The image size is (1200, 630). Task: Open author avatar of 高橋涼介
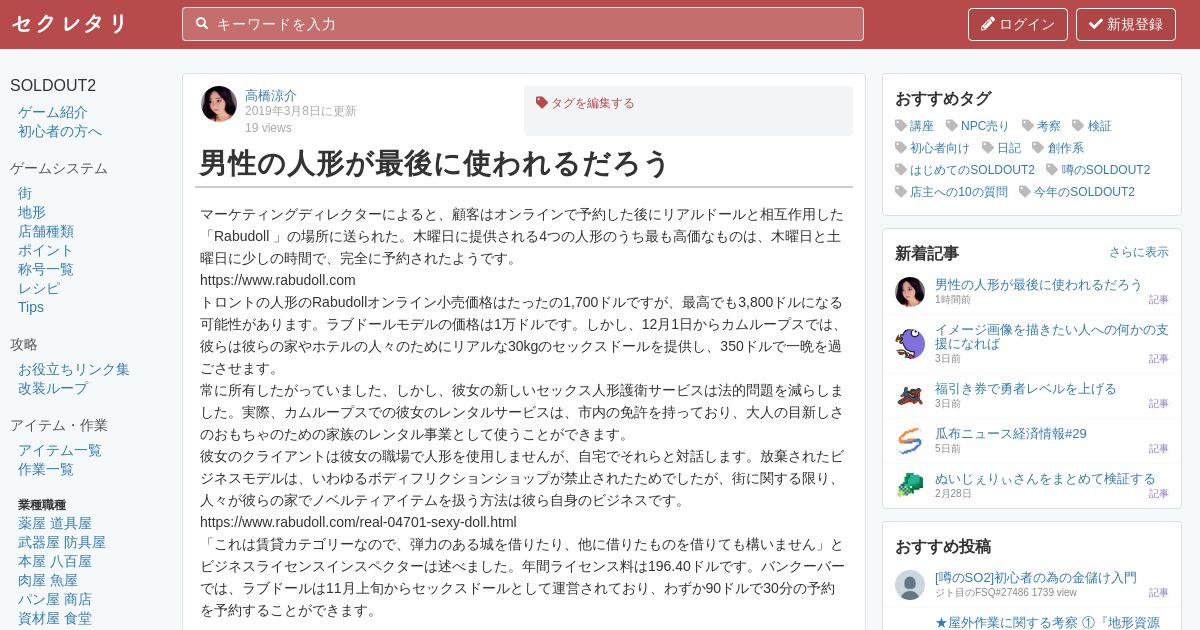tap(219, 104)
